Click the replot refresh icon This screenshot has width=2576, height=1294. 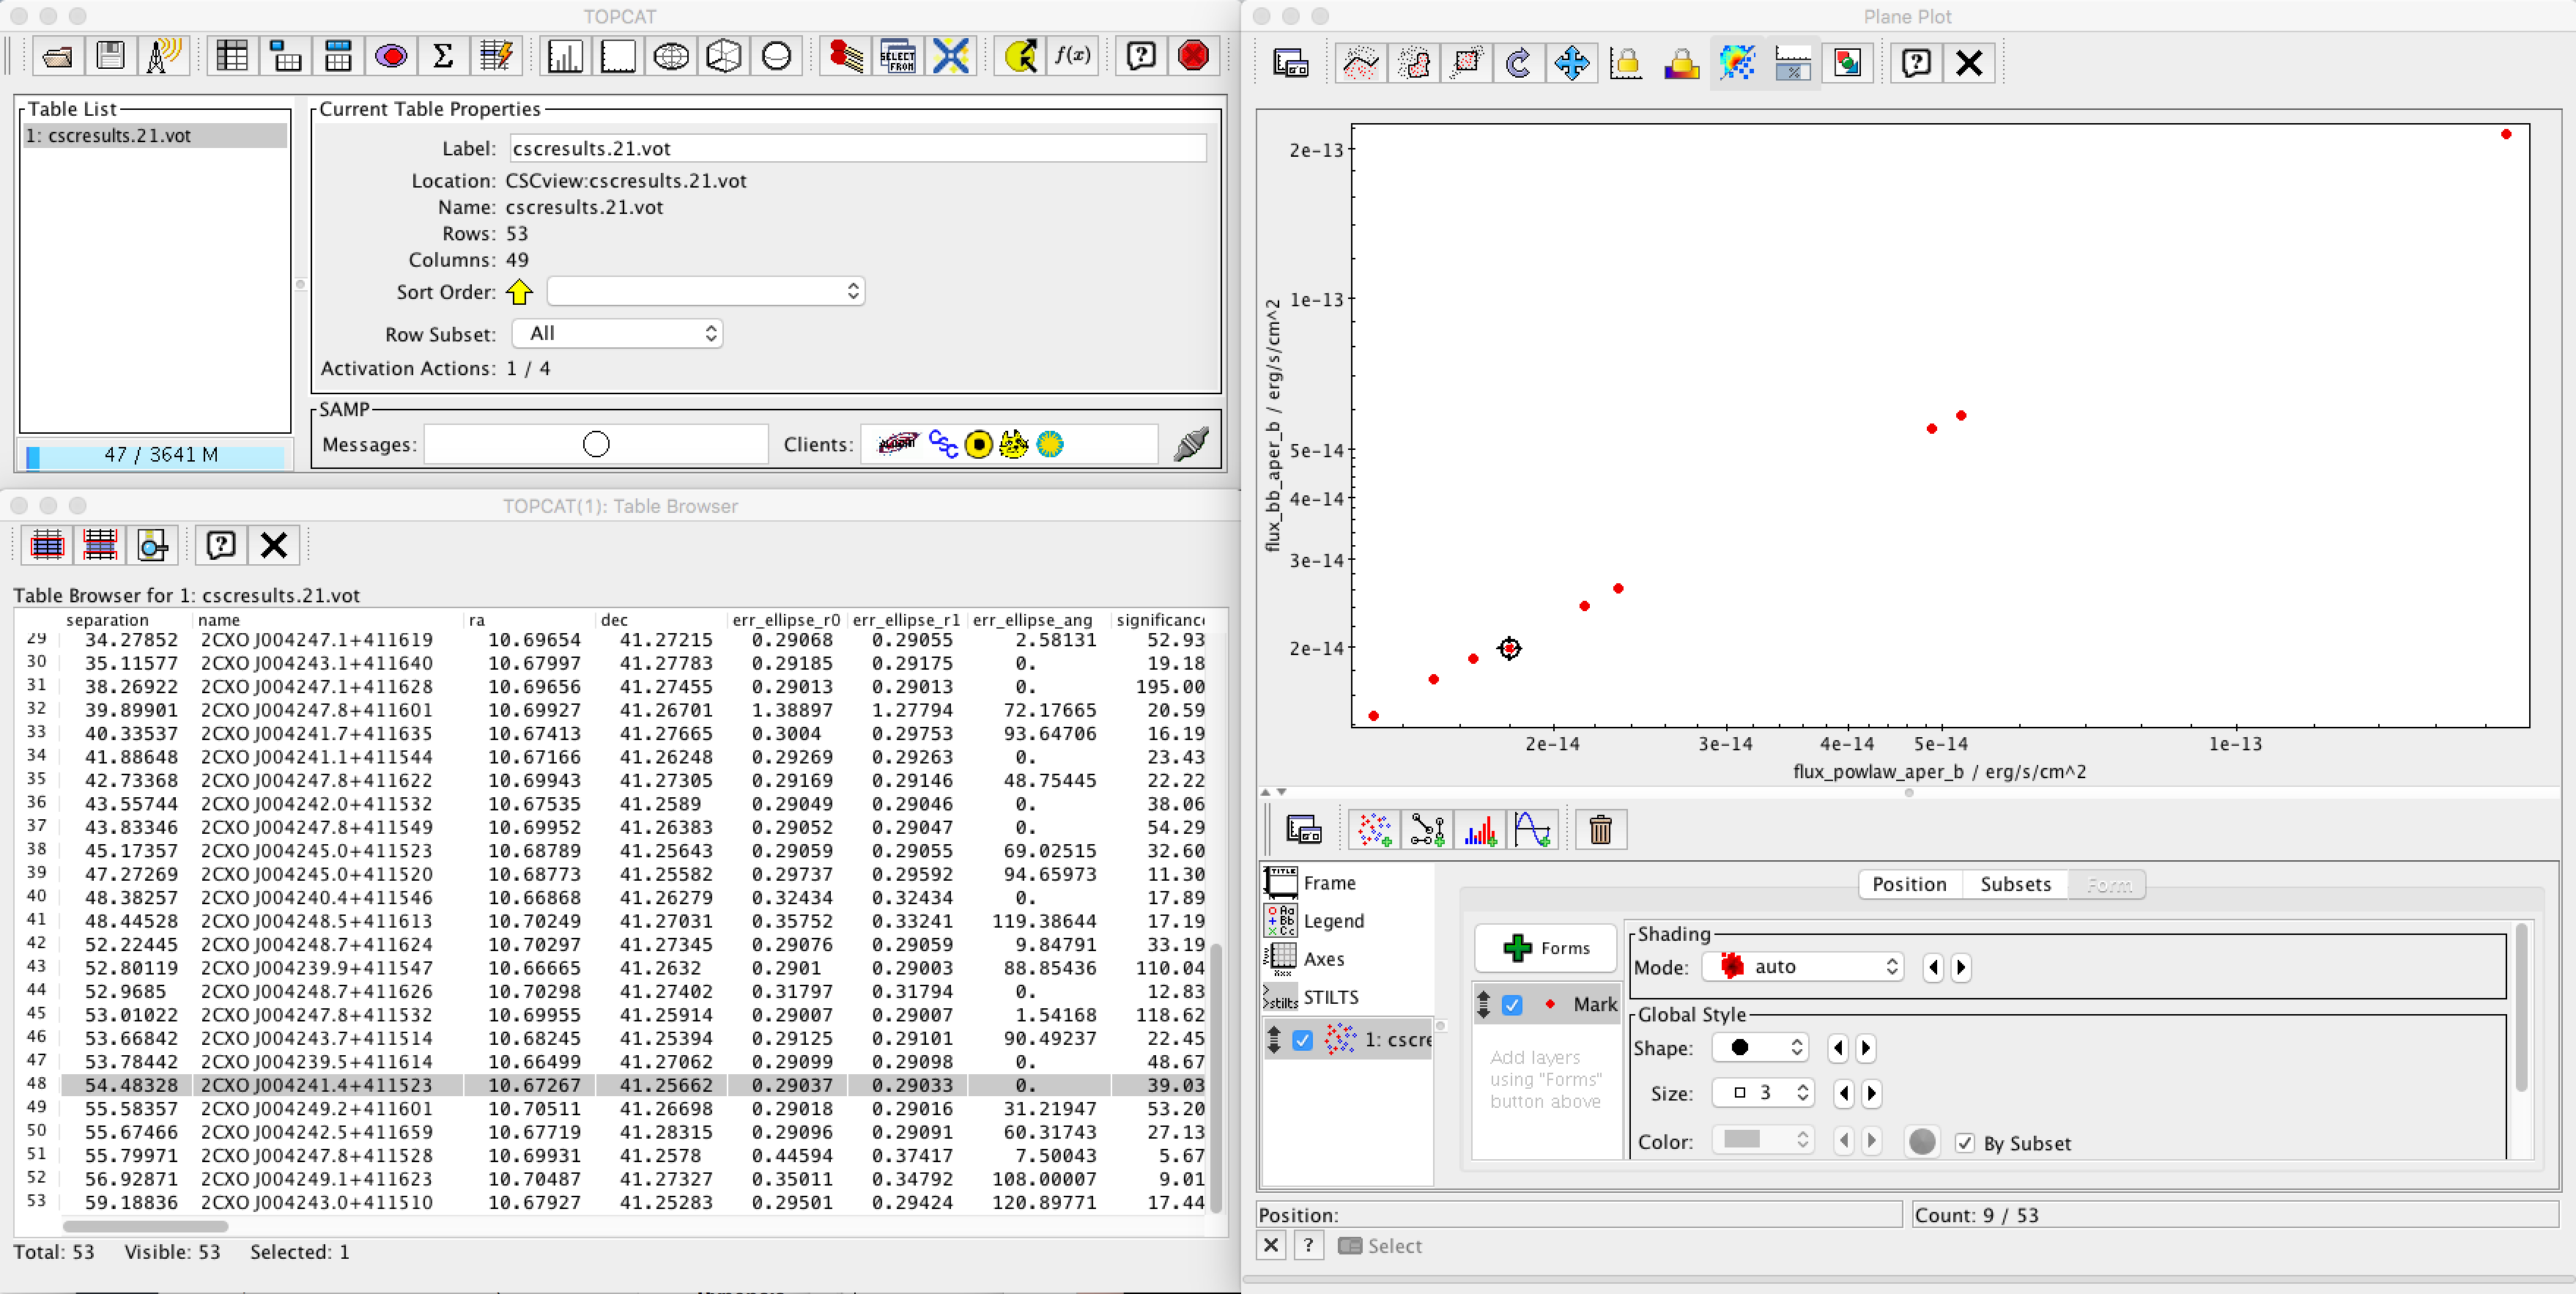coord(1518,64)
